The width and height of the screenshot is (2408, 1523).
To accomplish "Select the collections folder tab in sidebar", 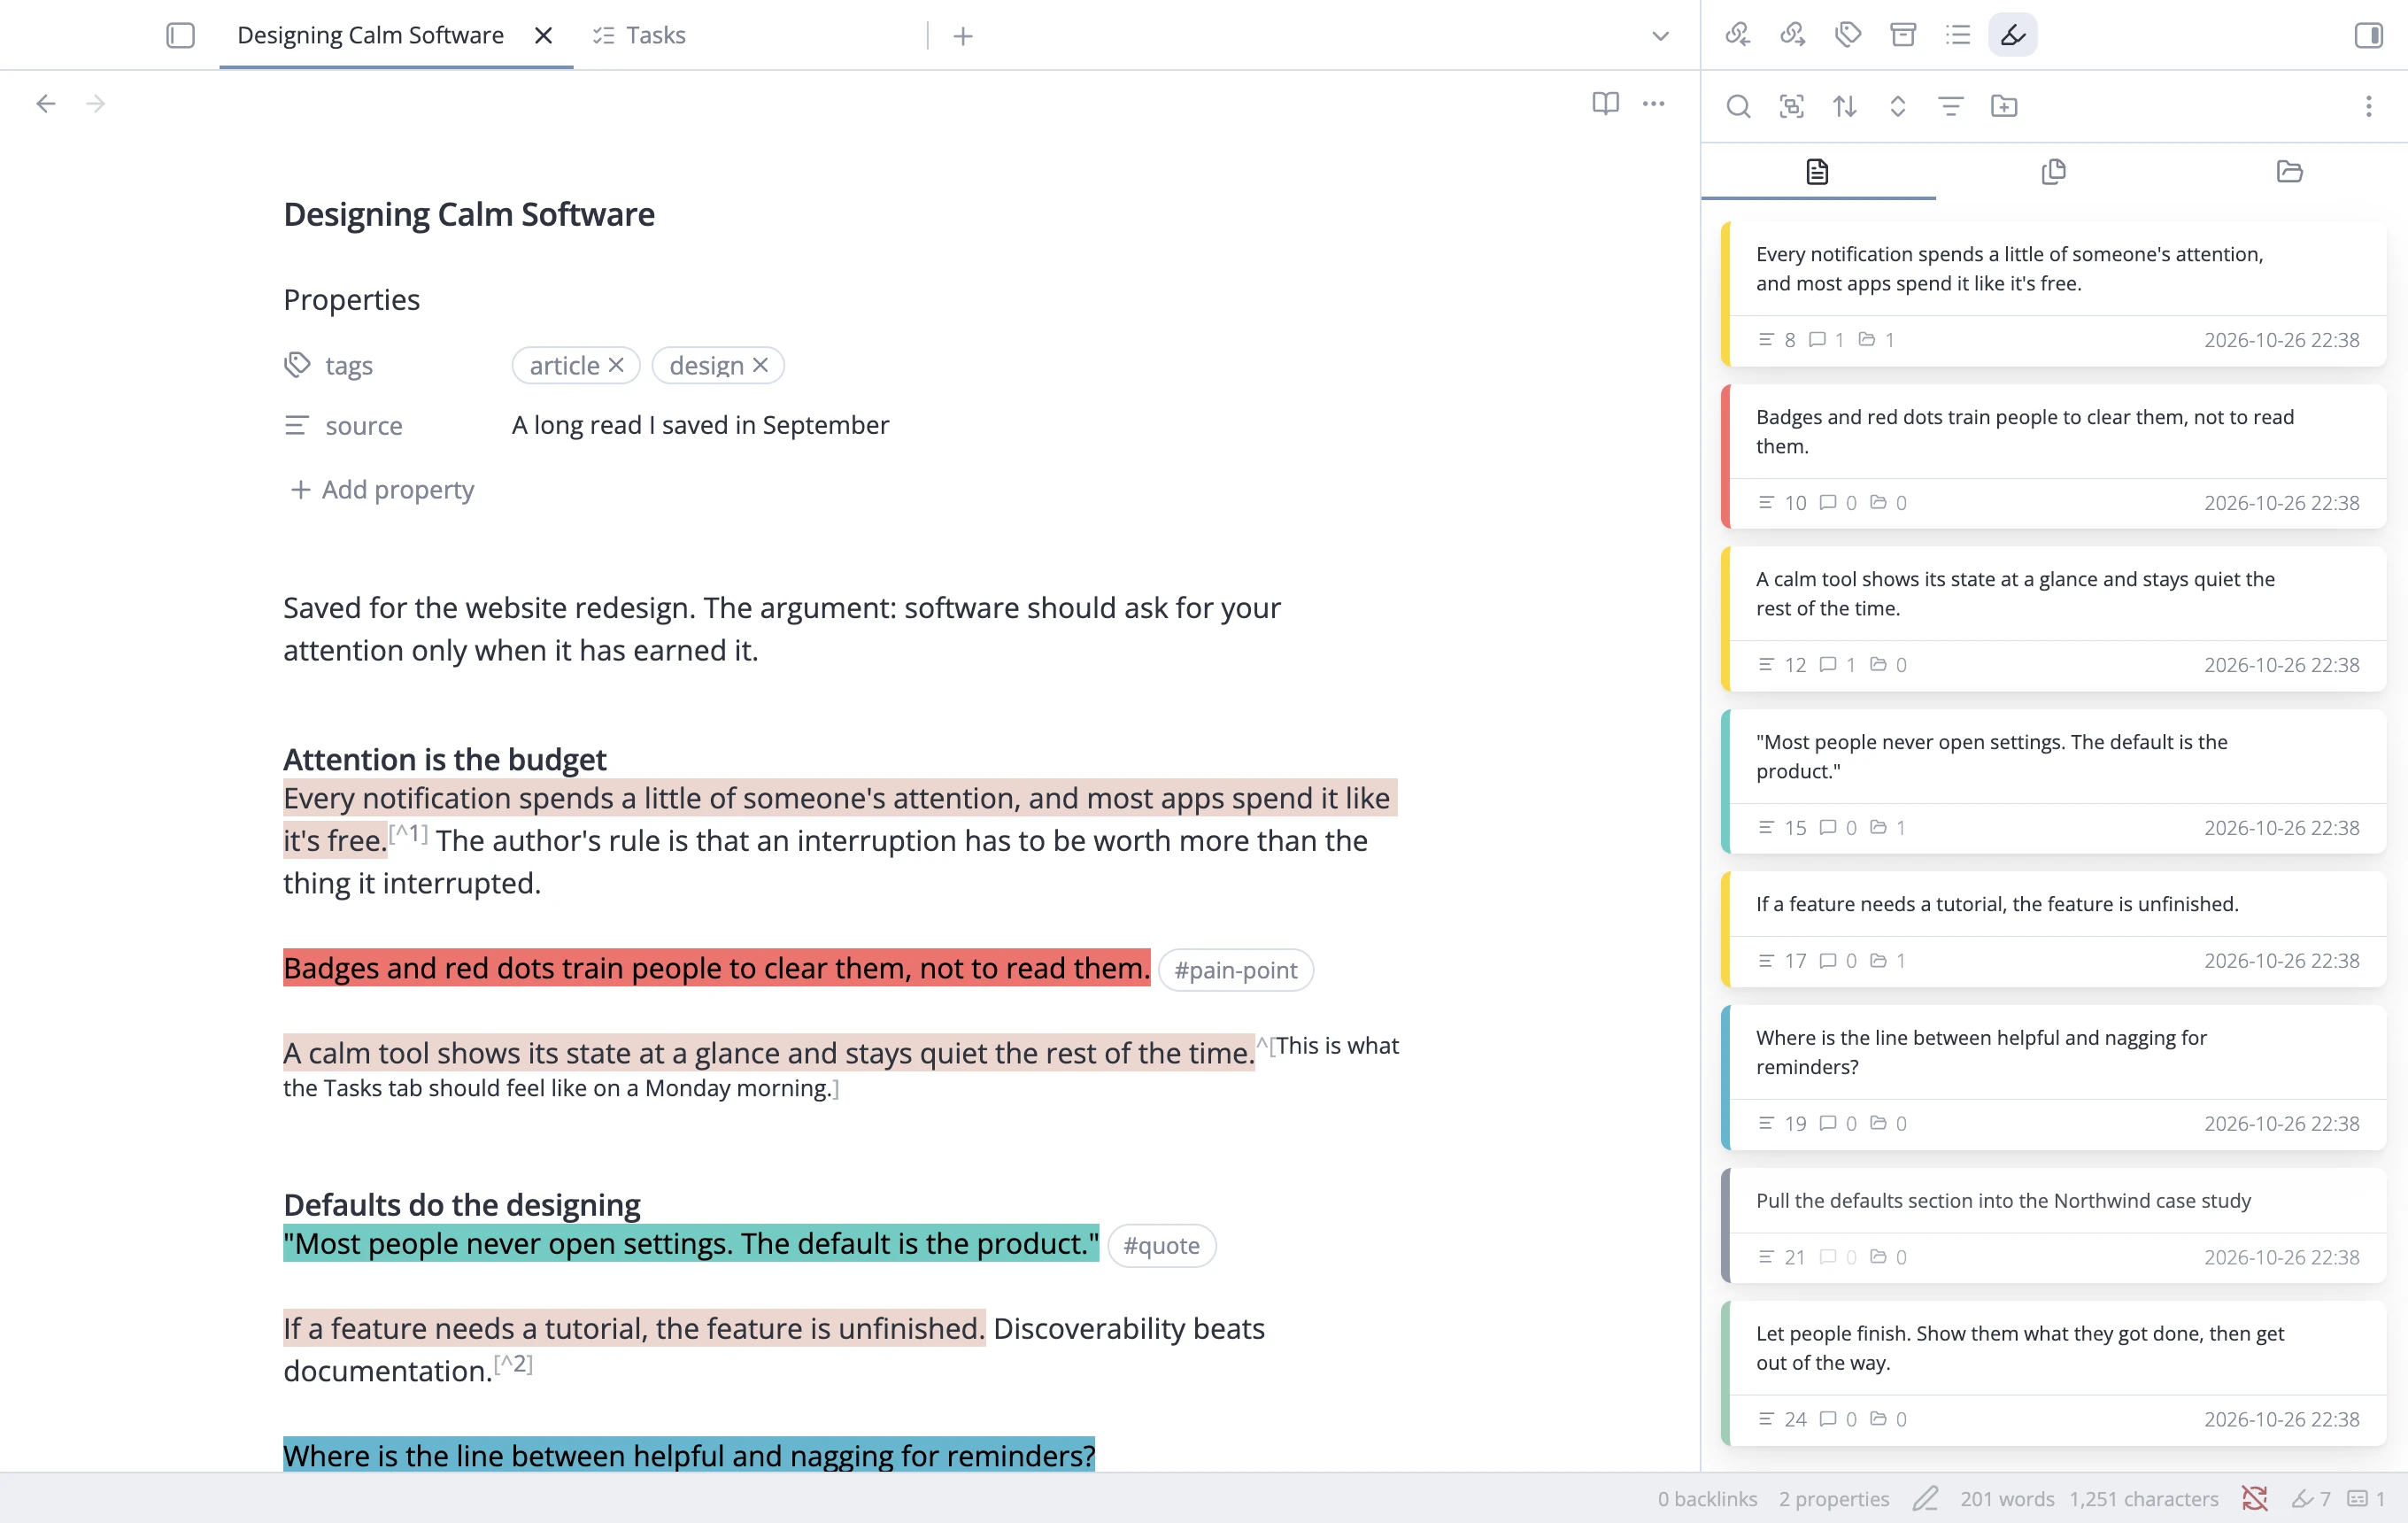I will (x=2289, y=171).
